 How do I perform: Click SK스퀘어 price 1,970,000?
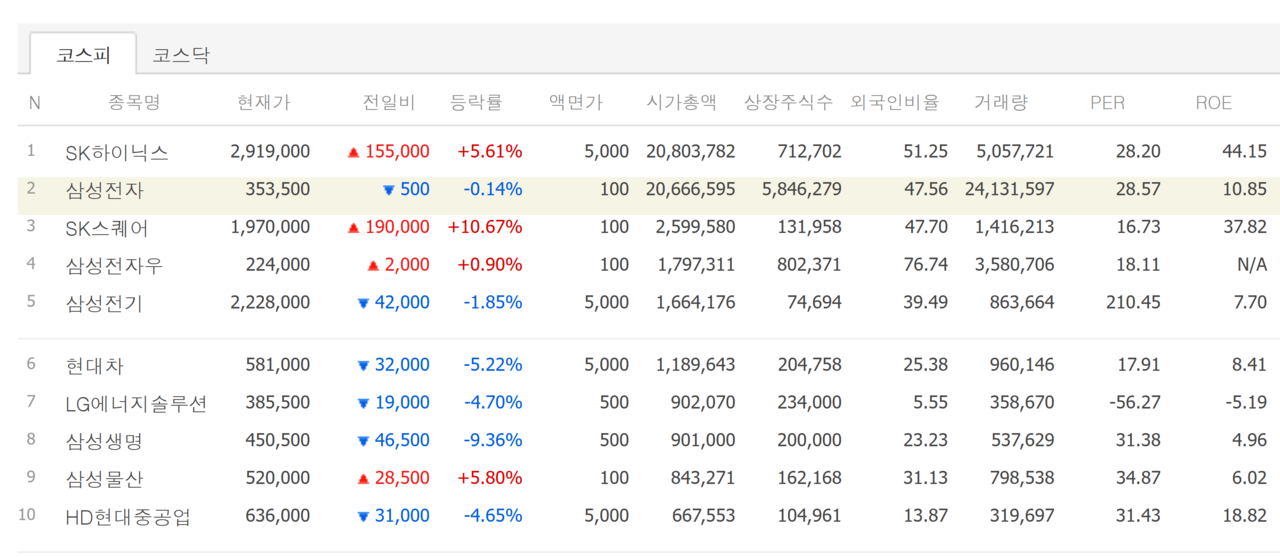coord(270,227)
